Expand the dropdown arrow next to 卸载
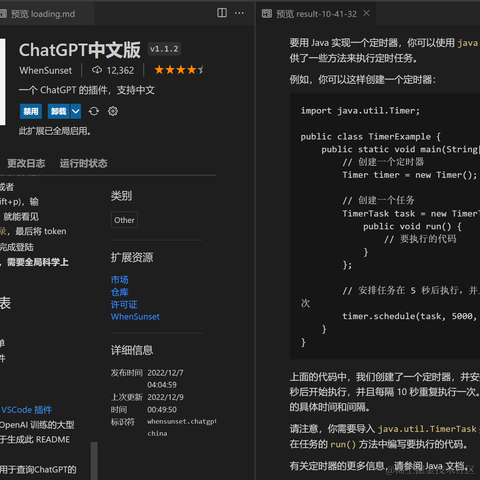Viewport: 480px width, 480px height. coord(76,111)
